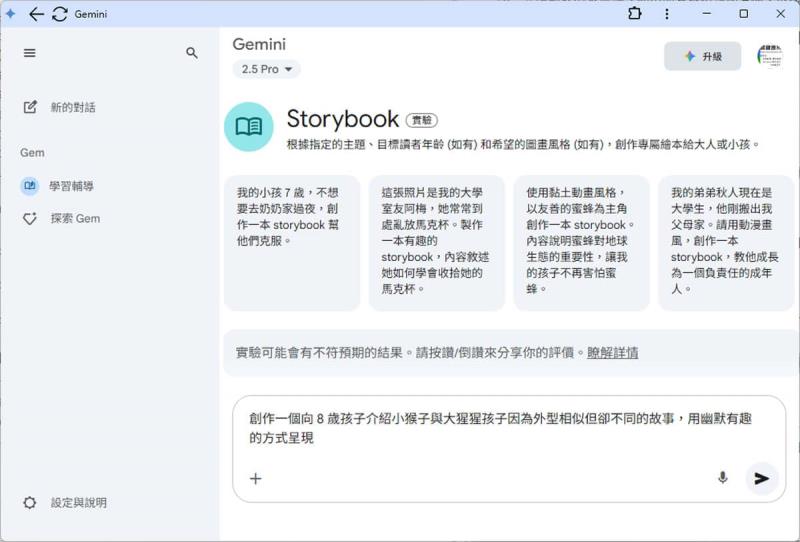Select the 7-year-old grandma sleepover prompt card
800x542 pixels.
pyautogui.click(x=292, y=243)
